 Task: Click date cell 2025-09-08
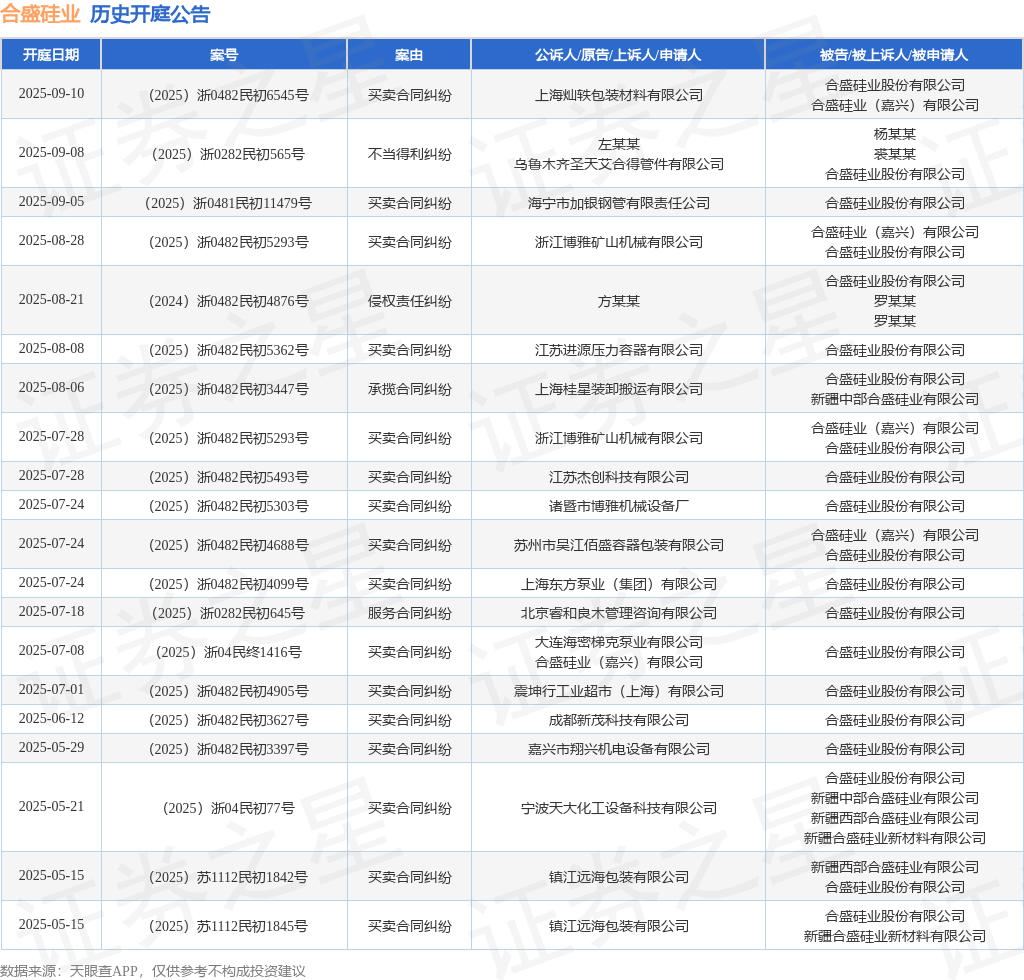point(52,152)
